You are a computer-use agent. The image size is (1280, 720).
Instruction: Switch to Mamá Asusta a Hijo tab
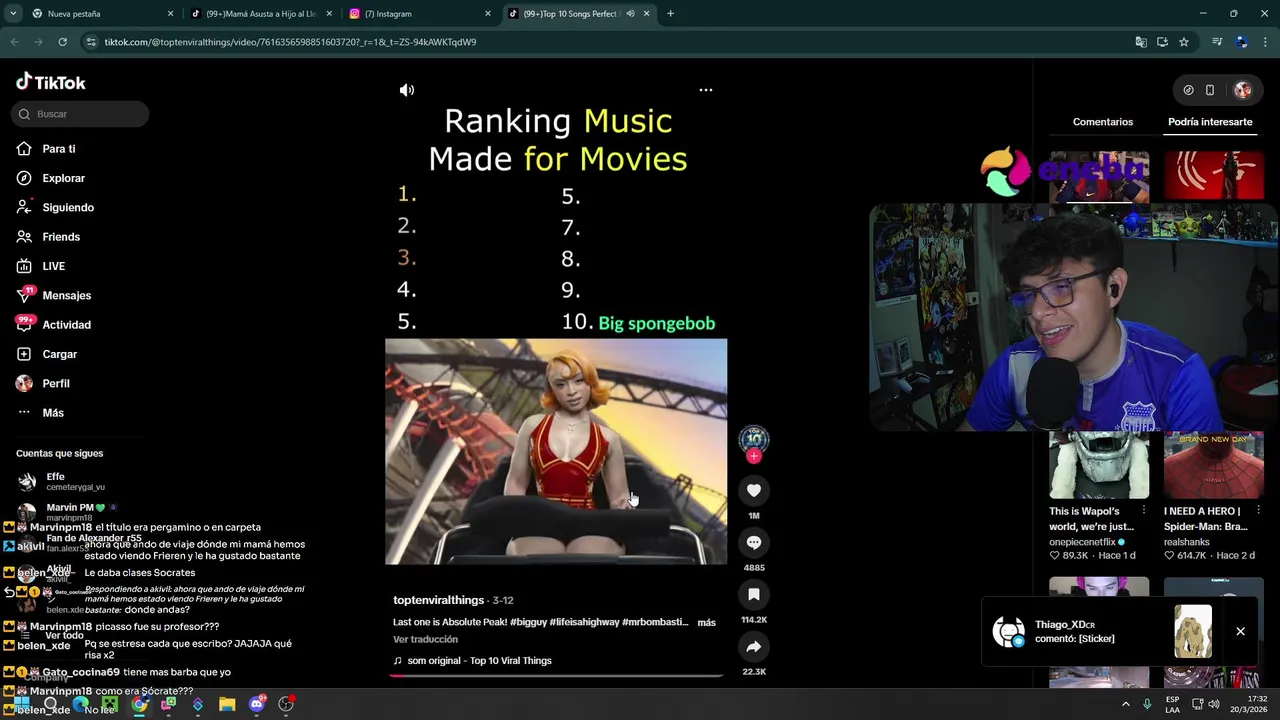click(262, 14)
